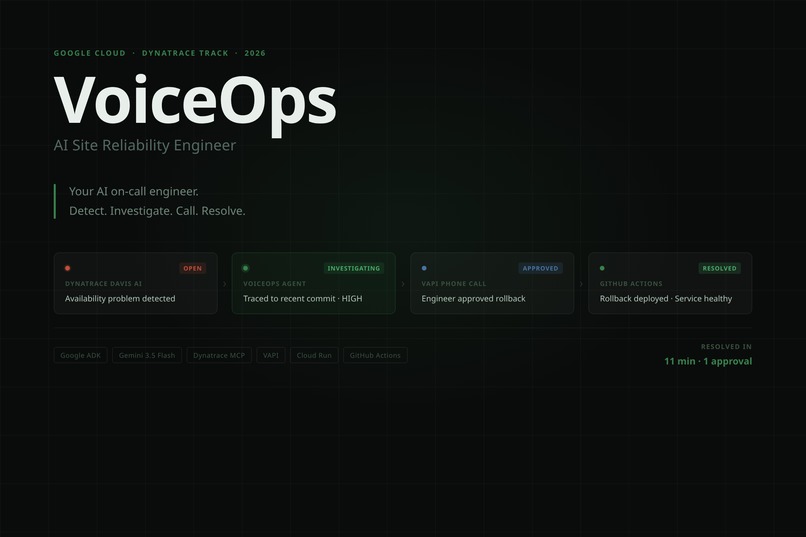Click the green dot on the GitHub Actions card
Image resolution: width=806 pixels, height=537 pixels.
click(x=602, y=268)
